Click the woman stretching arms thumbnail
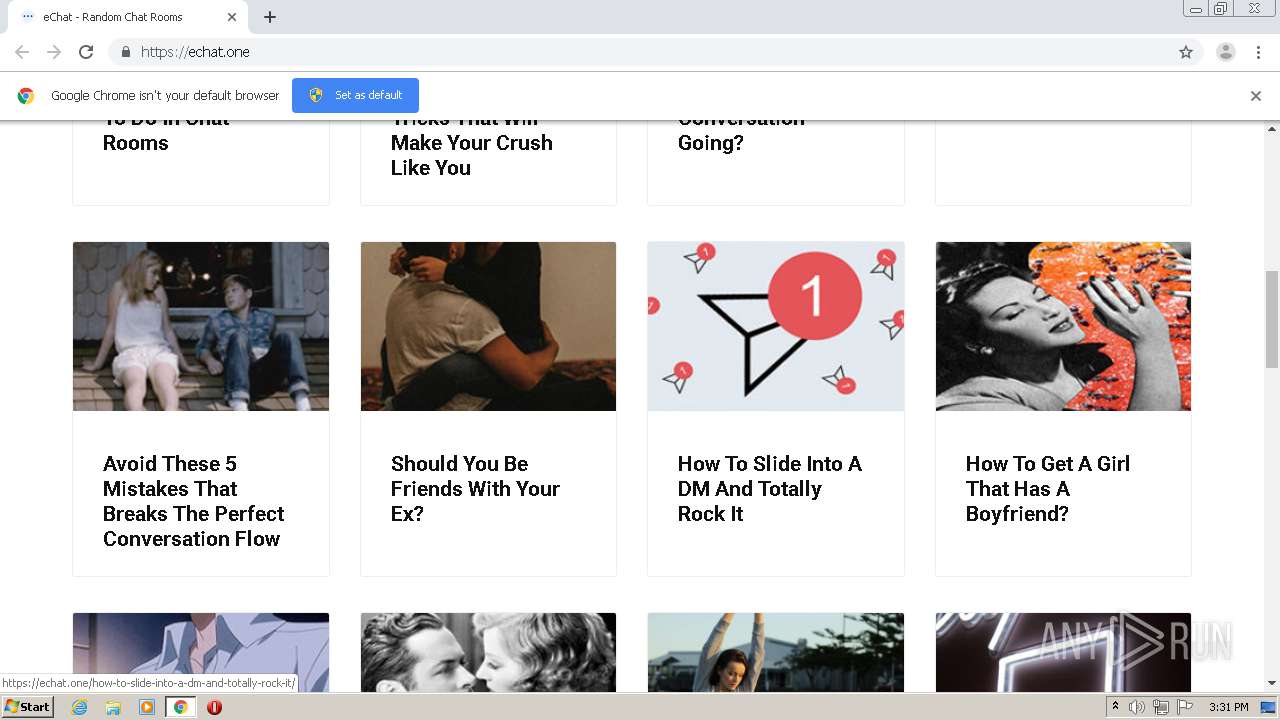This screenshot has width=1280, height=720. click(x=776, y=652)
